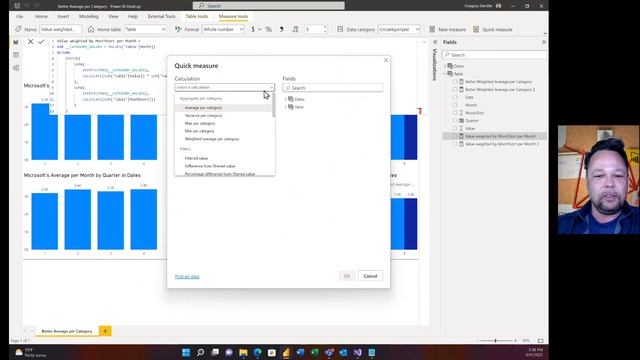This screenshot has height=360, width=640.
Task: Click the Cancel button in the dialog
Action: point(370,276)
